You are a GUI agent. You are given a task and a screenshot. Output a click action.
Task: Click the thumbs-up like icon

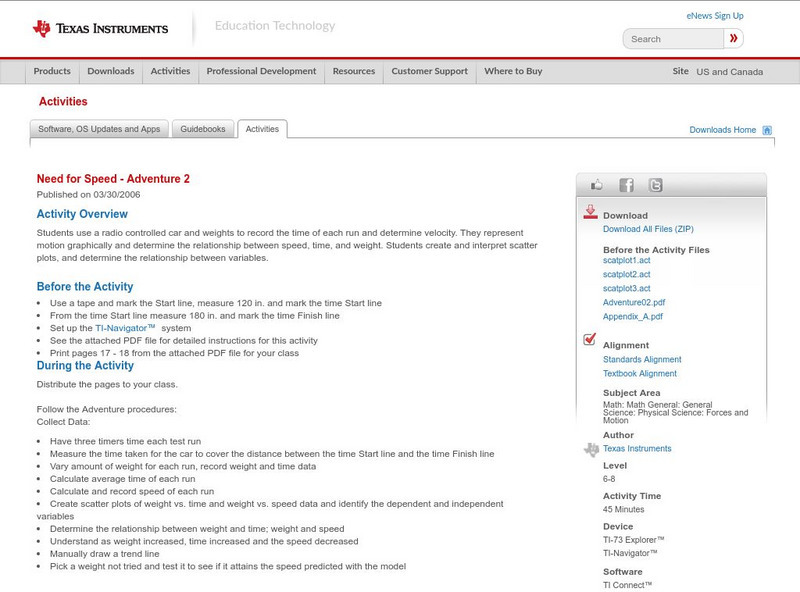click(x=596, y=185)
